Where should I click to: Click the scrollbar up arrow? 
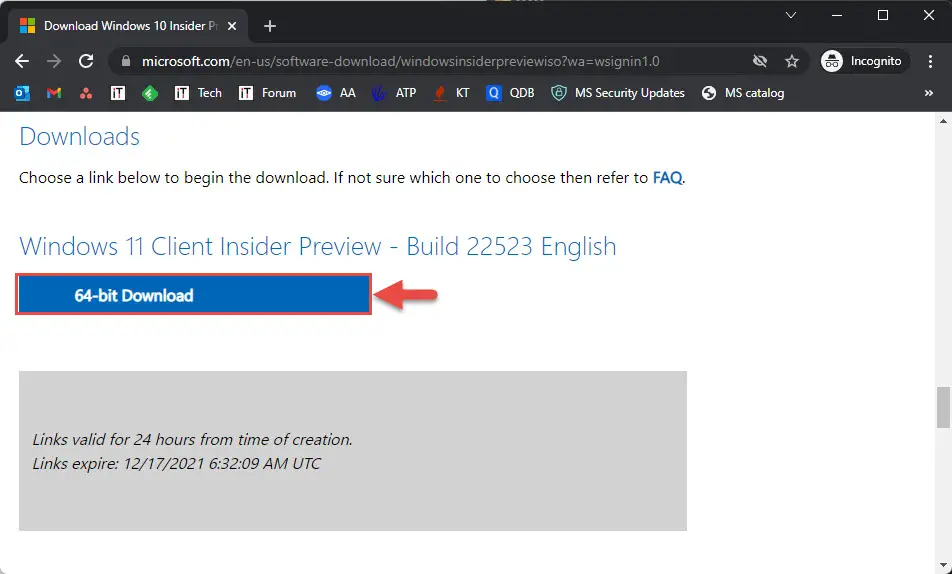(943, 121)
